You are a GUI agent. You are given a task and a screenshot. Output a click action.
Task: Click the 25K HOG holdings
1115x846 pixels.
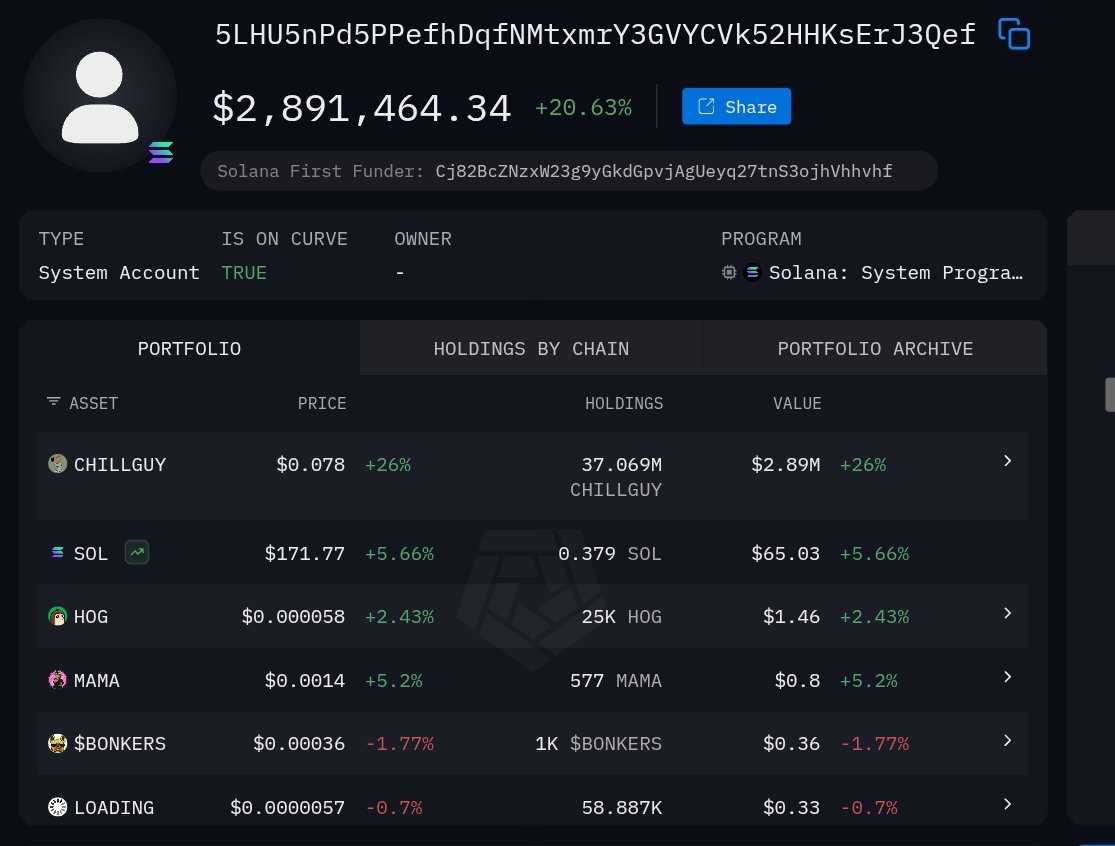(621, 616)
